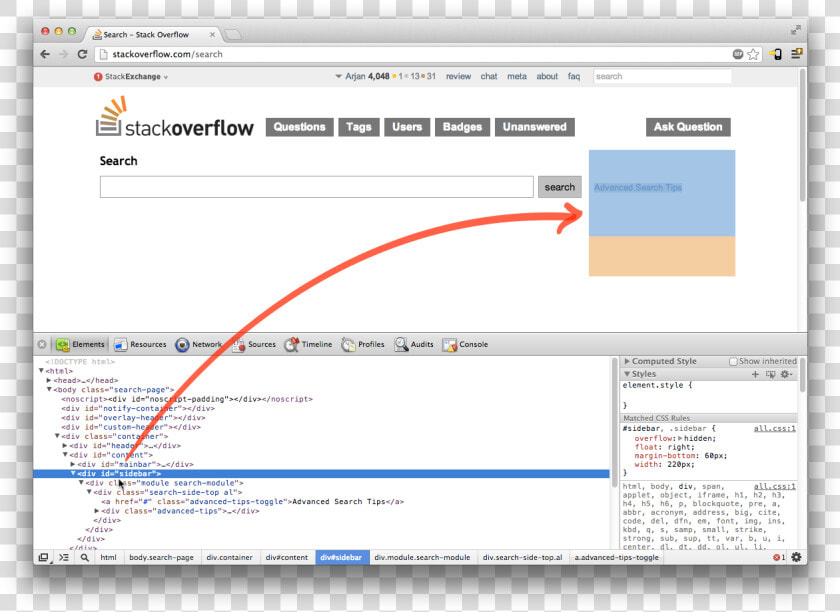Click the Tags nav button
This screenshot has height=612, width=840.
(359, 127)
